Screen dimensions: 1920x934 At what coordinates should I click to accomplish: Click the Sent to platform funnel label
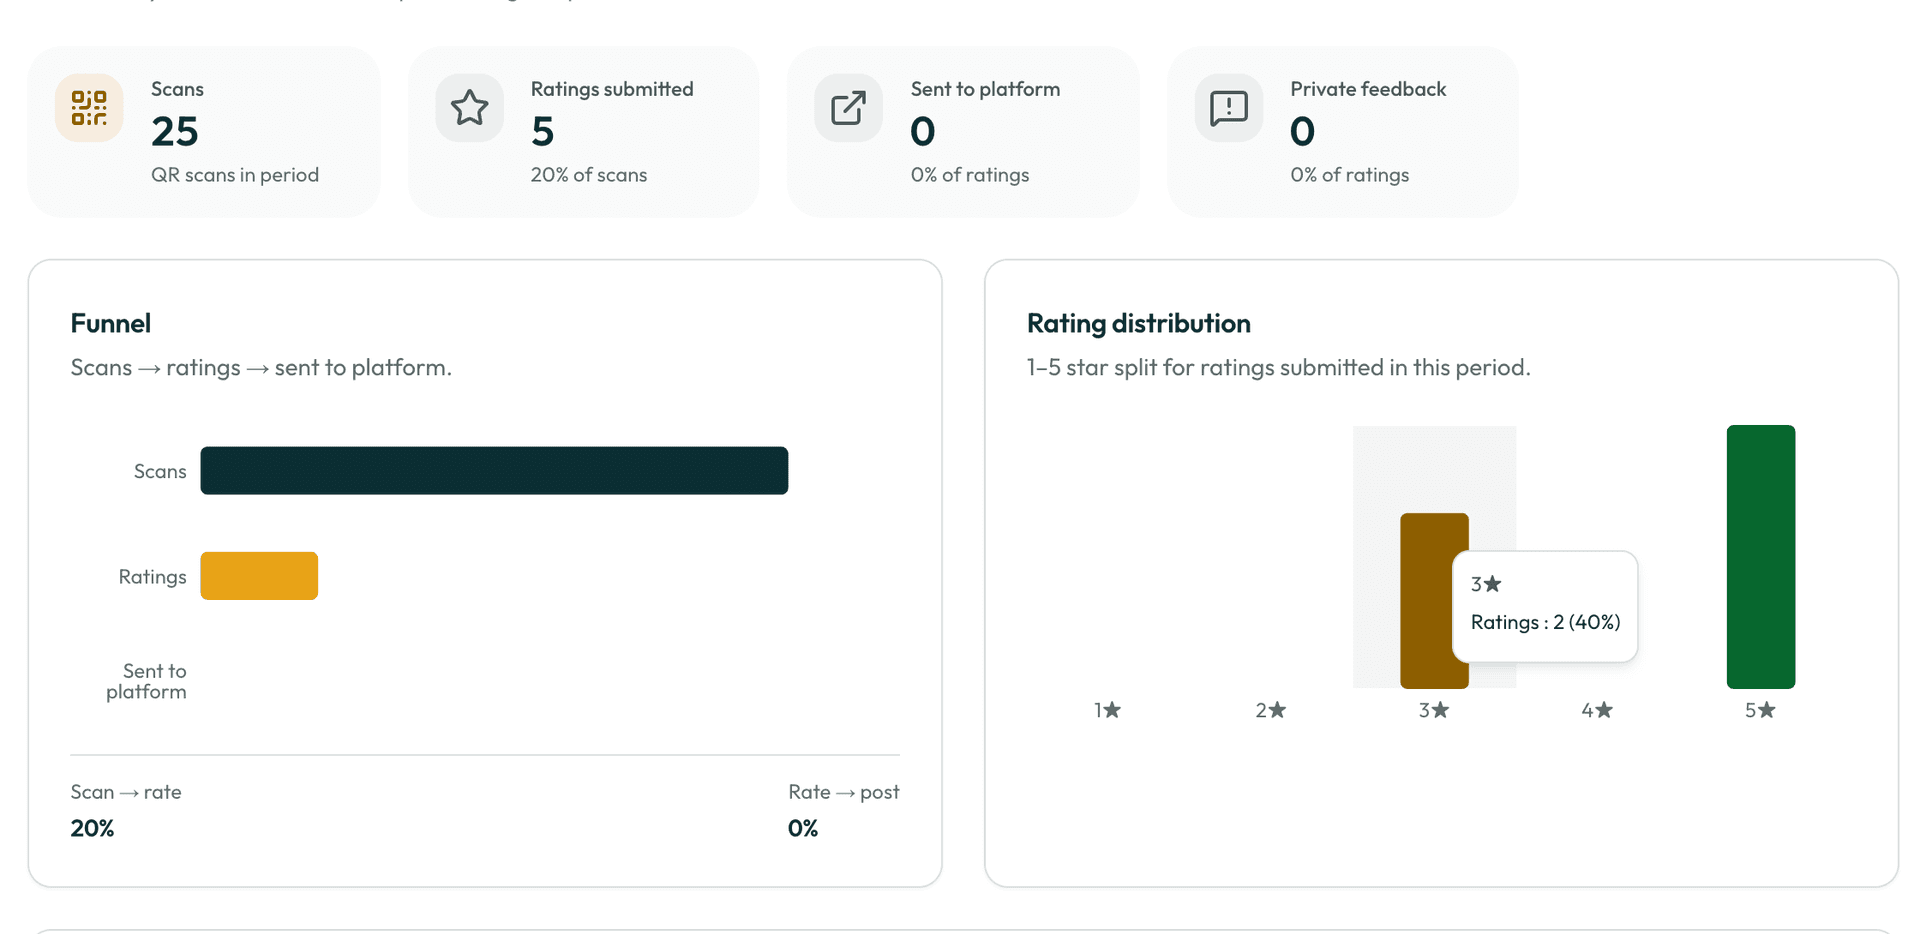pos(147,681)
